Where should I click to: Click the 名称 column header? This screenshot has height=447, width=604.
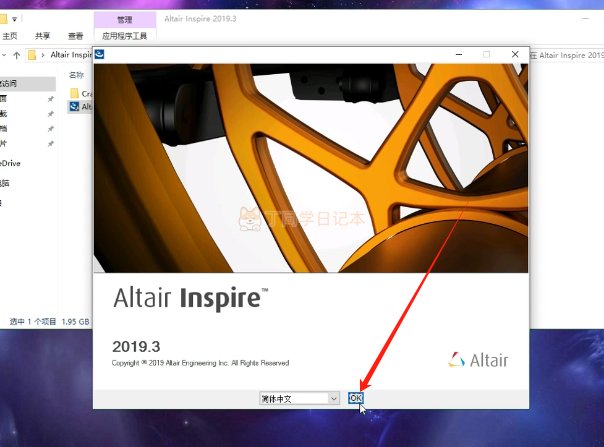pyautogui.click(x=76, y=75)
